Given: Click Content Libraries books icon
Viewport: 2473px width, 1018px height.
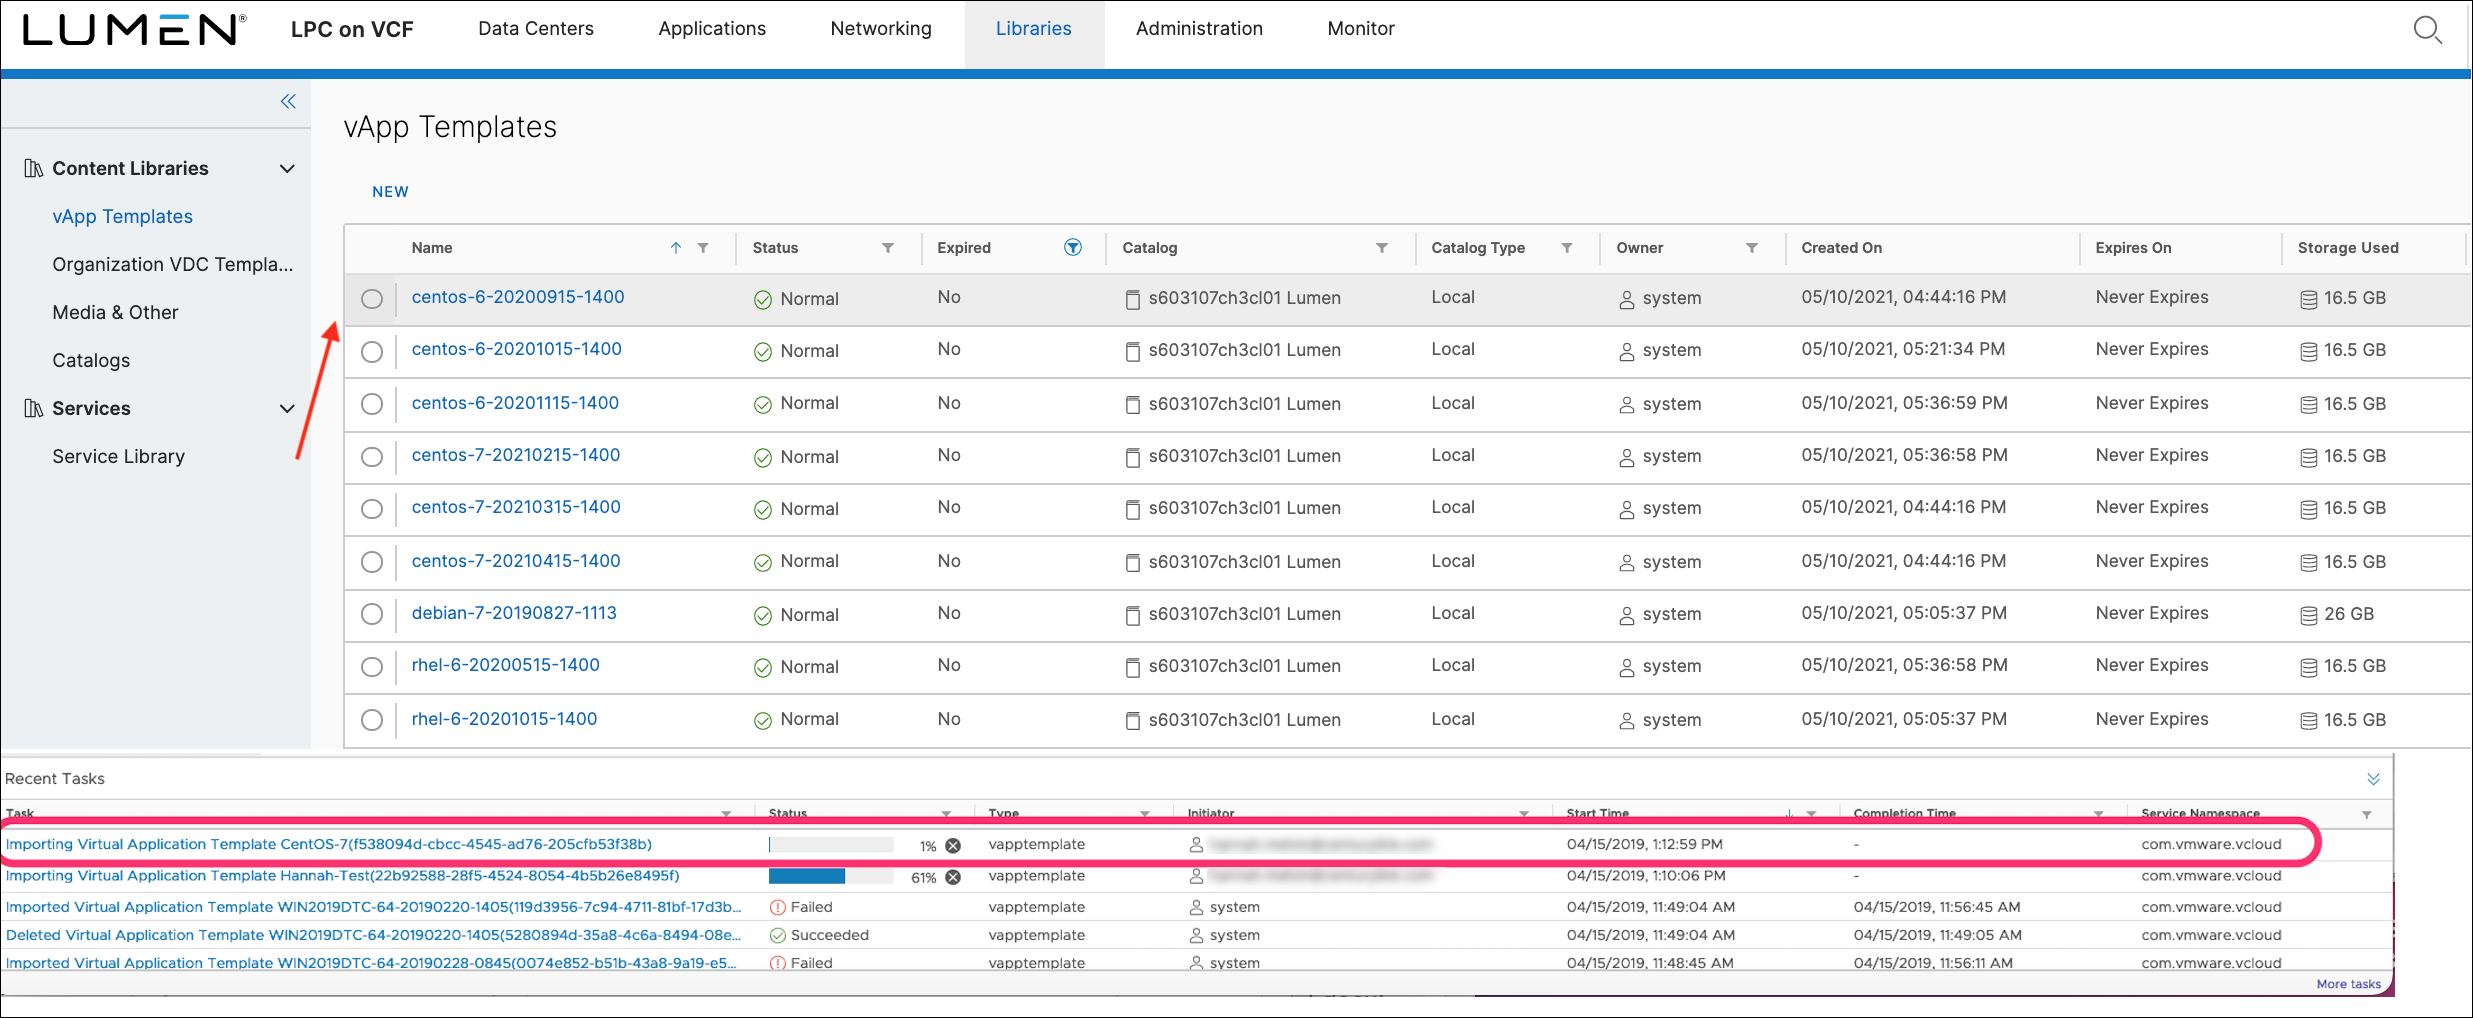Looking at the screenshot, I should [x=34, y=168].
